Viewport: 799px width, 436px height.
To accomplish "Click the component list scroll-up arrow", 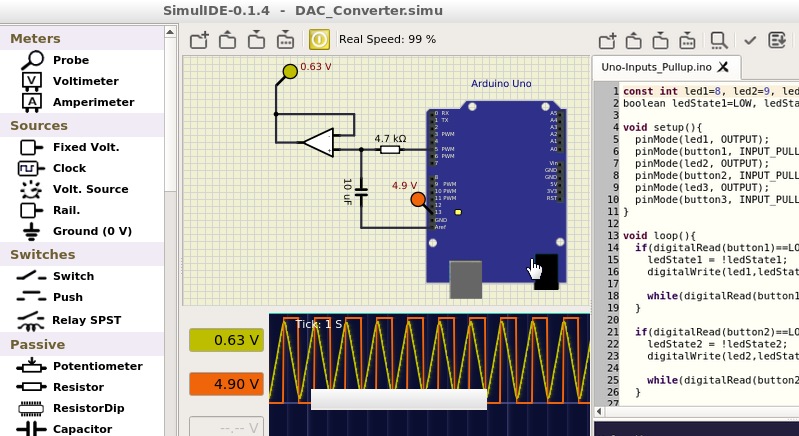I will [x=170, y=33].
